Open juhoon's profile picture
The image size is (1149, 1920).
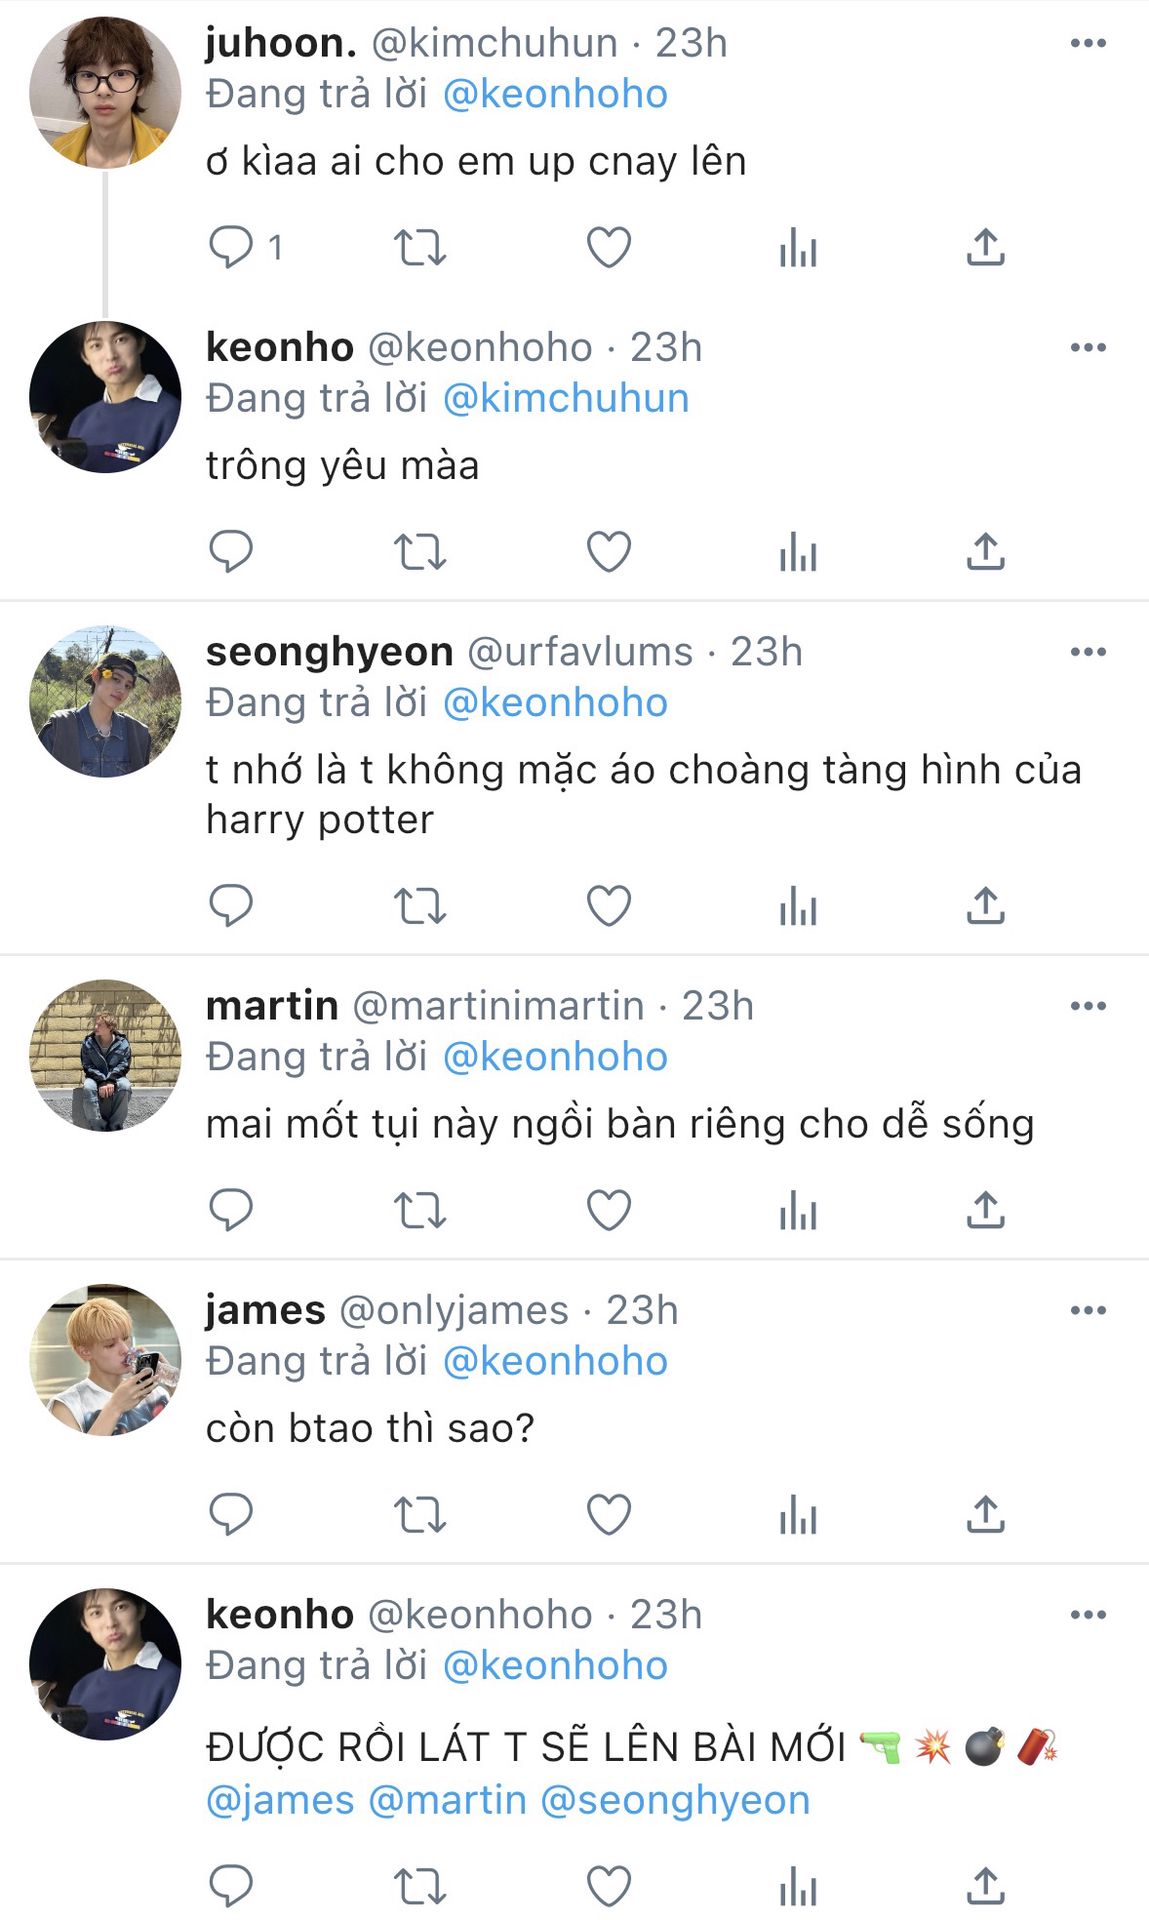[x=105, y=92]
